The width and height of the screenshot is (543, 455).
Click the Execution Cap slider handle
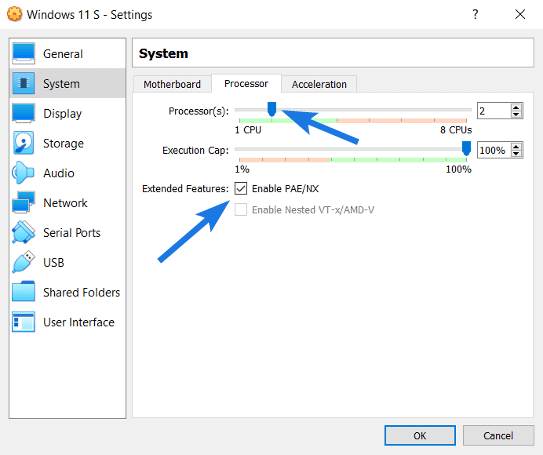[x=466, y=148]
